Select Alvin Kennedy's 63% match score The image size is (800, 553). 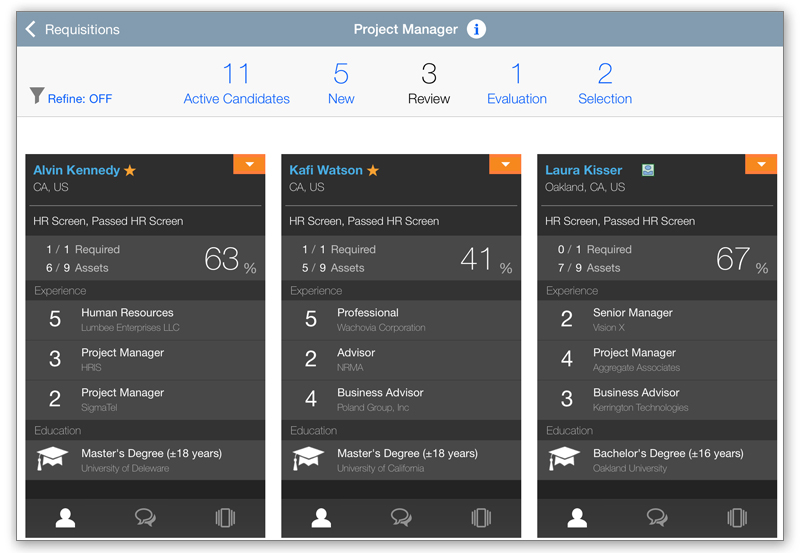[231, 259]
